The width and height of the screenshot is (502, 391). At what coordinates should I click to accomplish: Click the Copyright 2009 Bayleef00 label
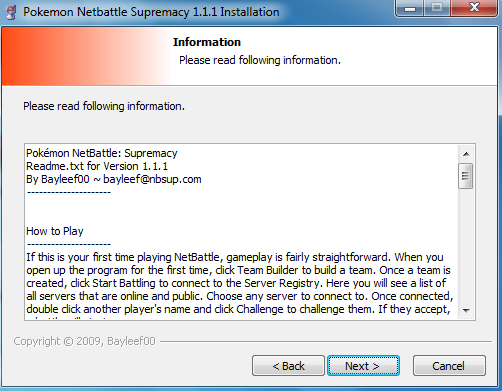coord(84,341)
